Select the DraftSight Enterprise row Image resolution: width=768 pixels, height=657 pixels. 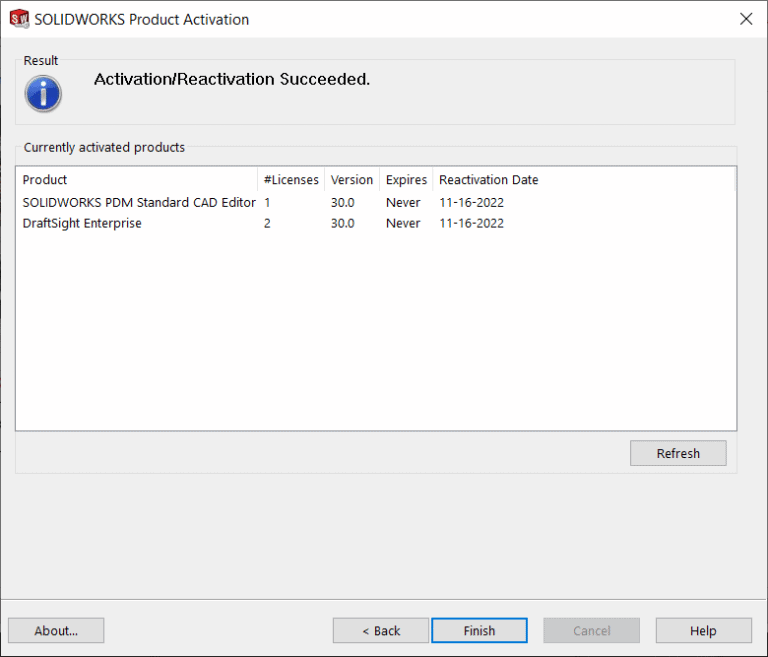82,223
